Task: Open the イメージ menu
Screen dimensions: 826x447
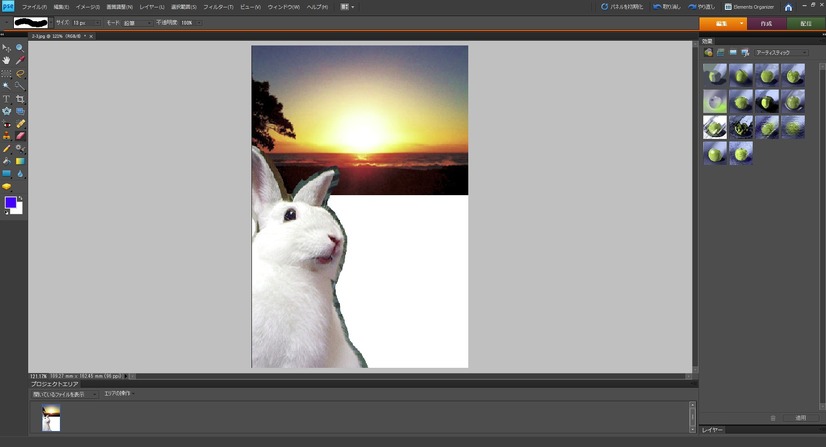Action: (x=87, y=7)
